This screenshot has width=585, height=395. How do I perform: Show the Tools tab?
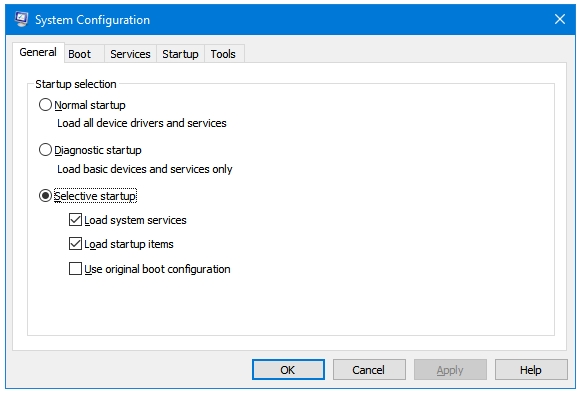click(223, 54)
